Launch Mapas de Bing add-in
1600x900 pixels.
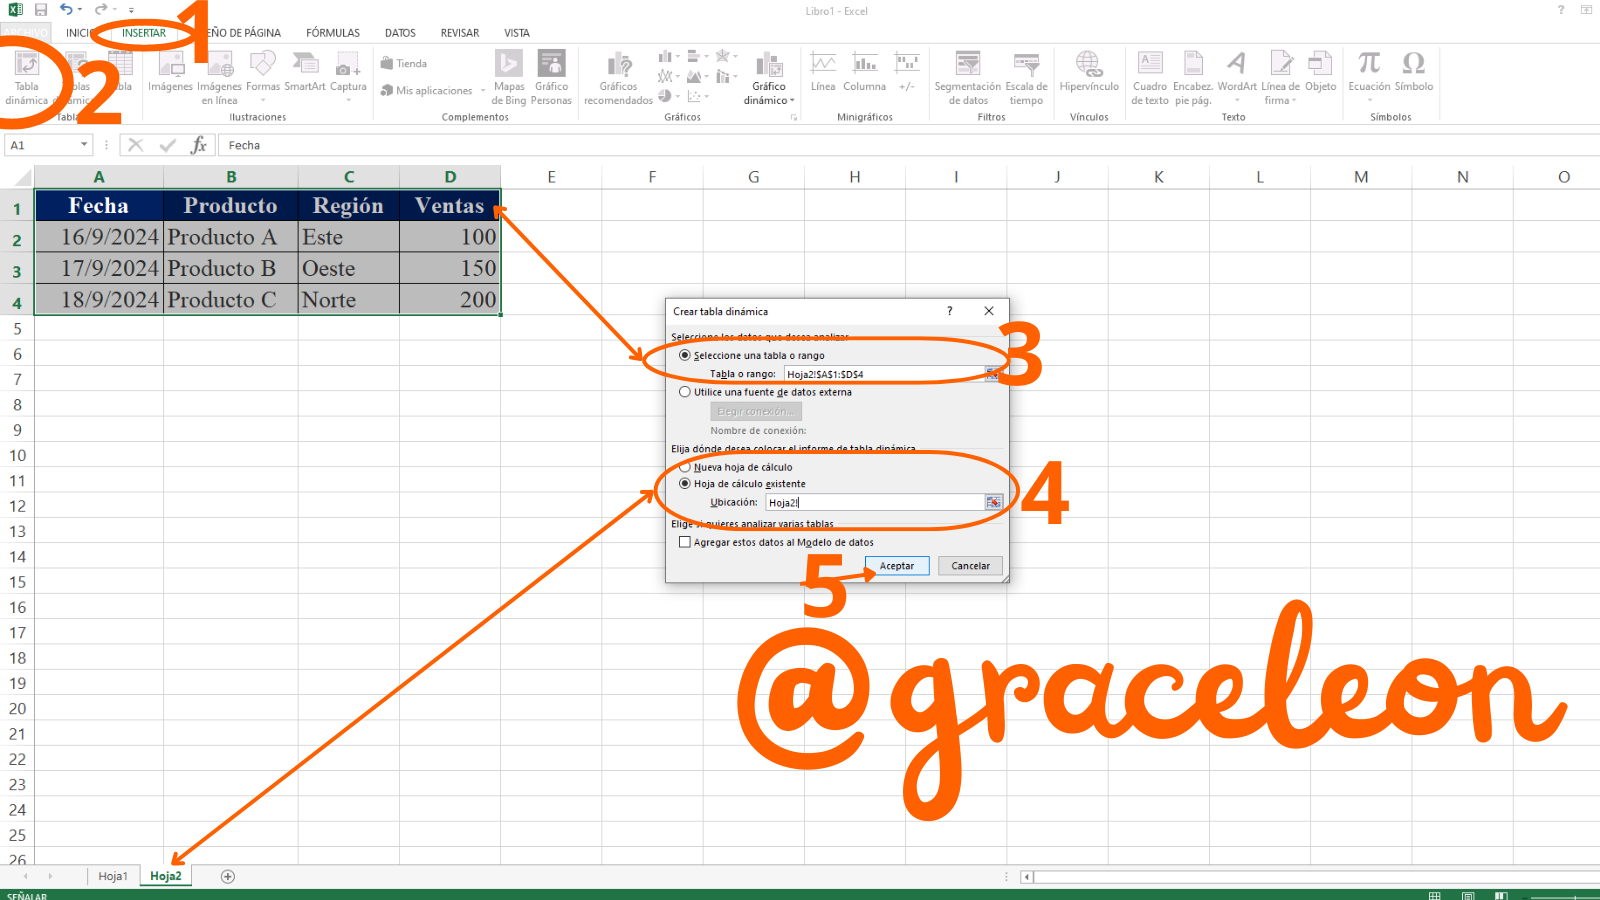pyautogui.click(x=509, y=78)
